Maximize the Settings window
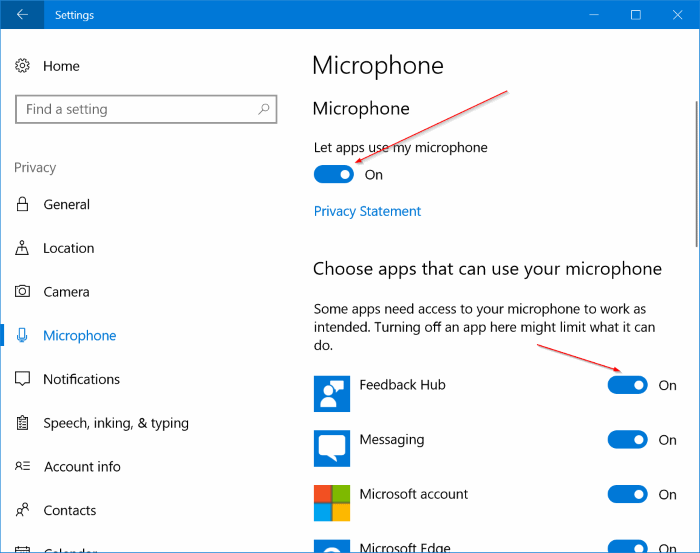The width and height of the screenshot is (700, 553). [636, 15]
